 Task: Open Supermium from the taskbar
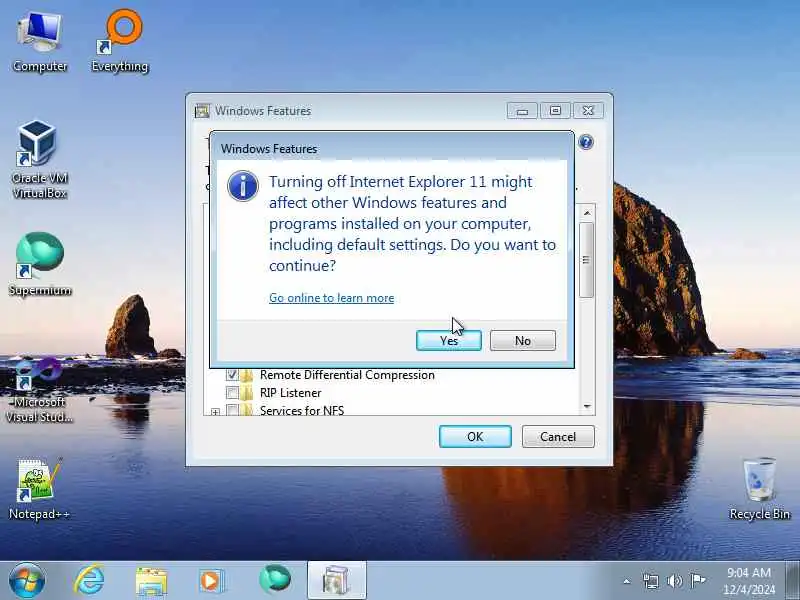tap(275, 580)
